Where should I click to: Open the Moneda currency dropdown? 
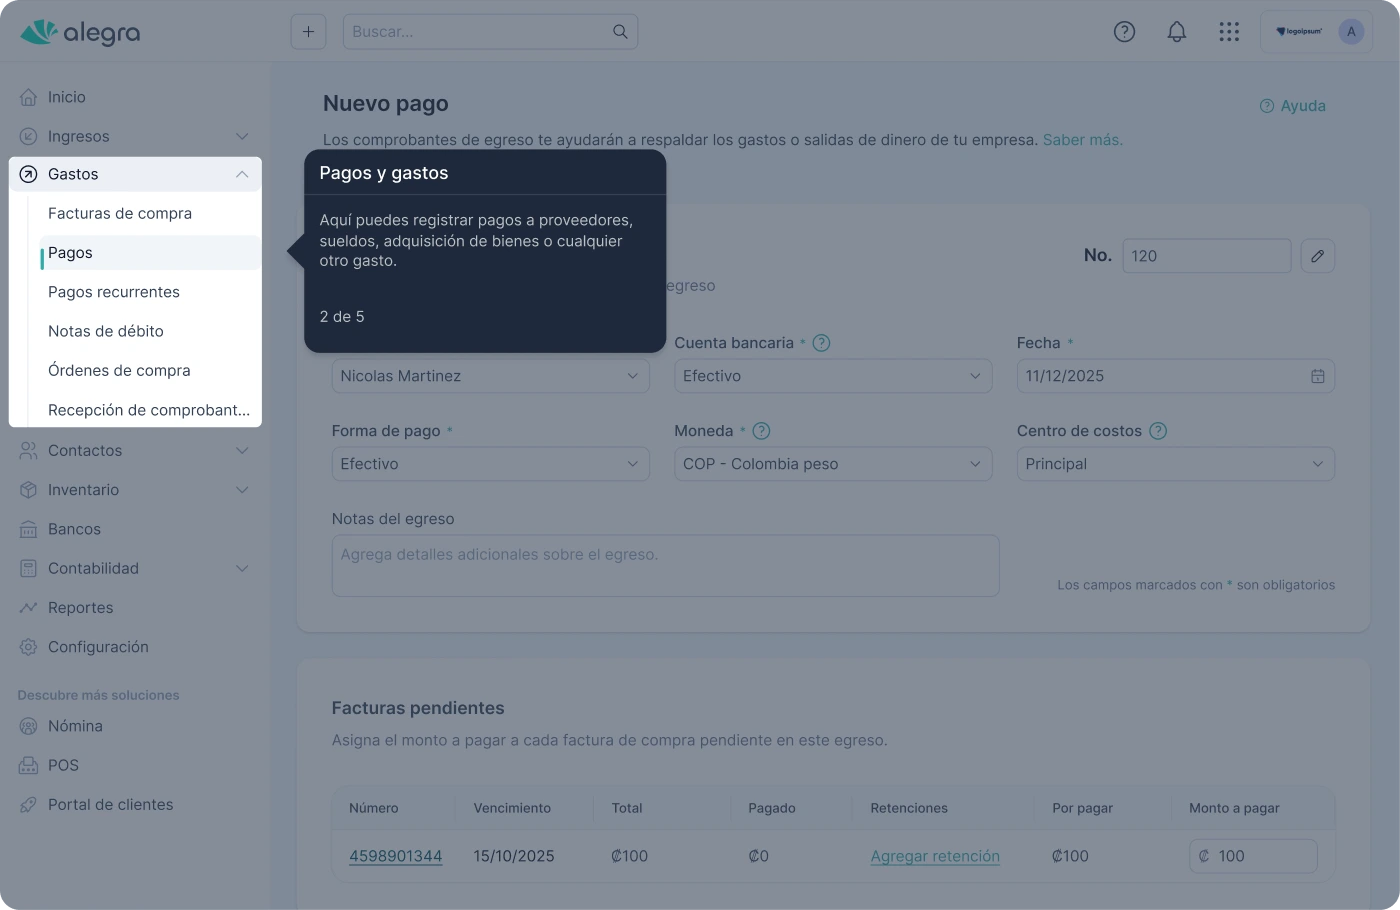[x=832, y=464]
